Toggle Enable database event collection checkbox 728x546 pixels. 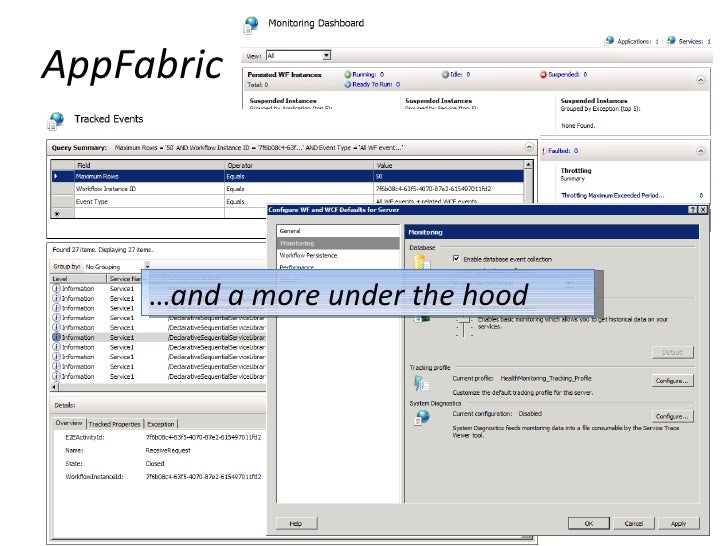[x=456, y=259]
